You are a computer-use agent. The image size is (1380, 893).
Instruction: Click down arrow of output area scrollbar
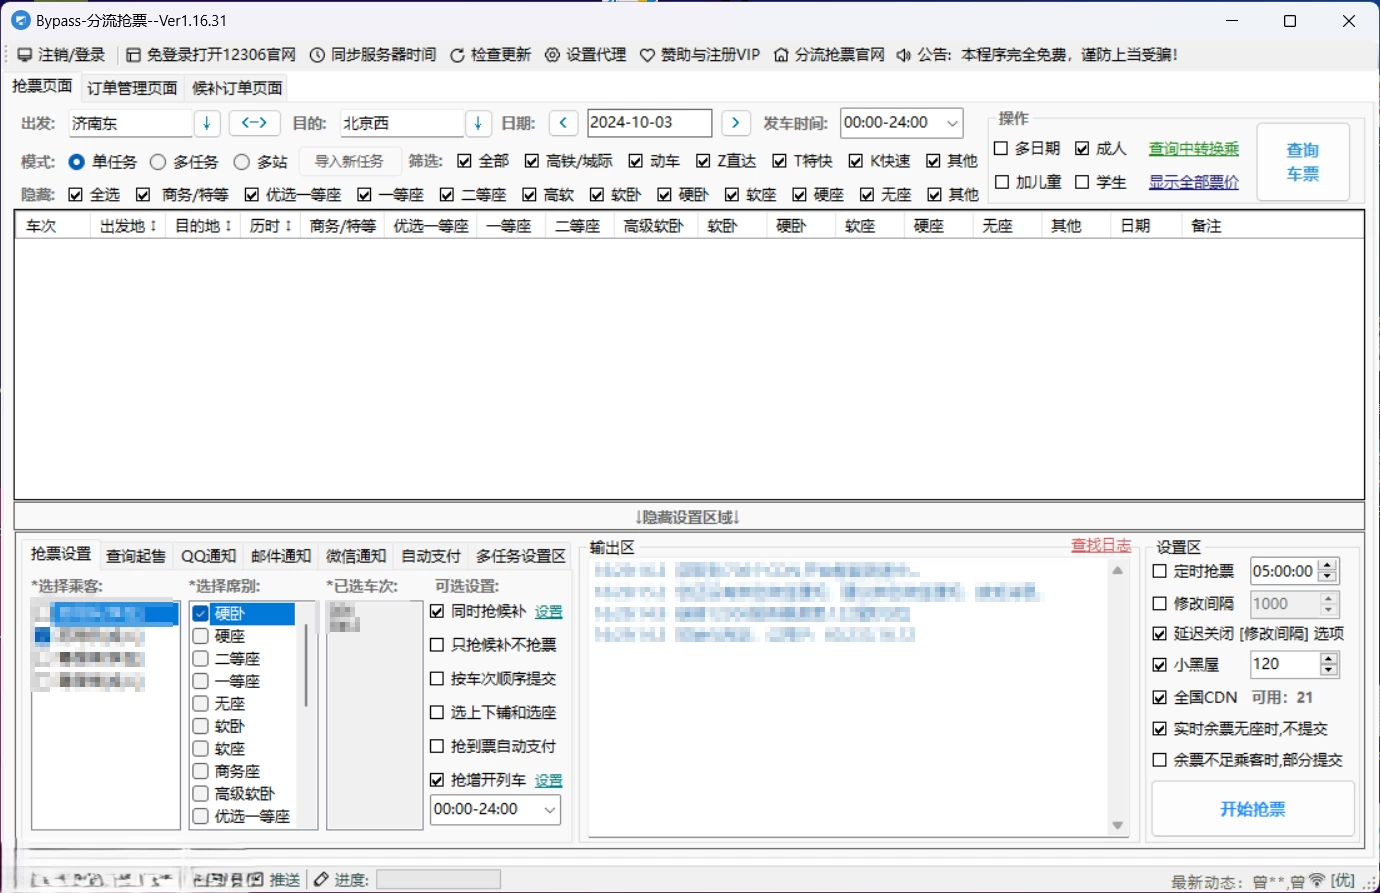click(x=1118, y=826)
